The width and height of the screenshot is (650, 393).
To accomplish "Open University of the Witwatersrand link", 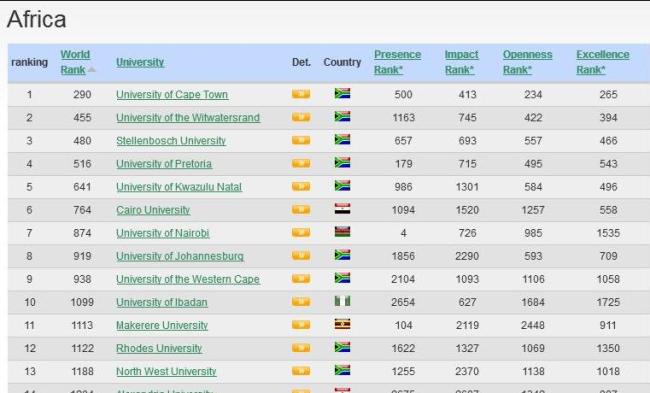I will point(188,118).
